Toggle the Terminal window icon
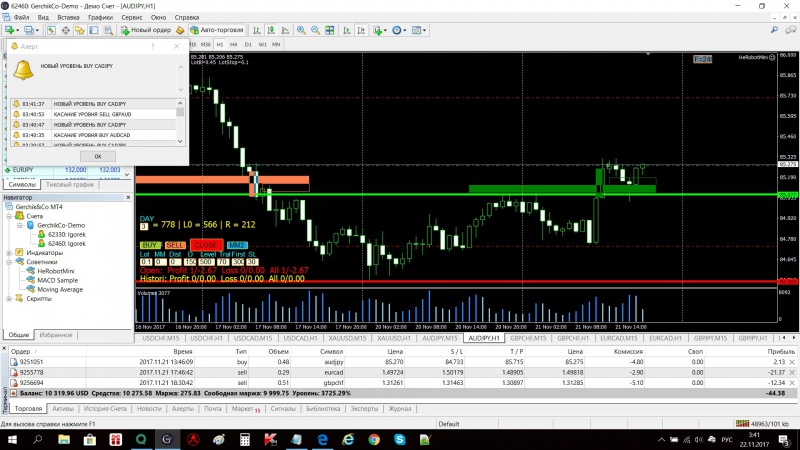Screen dimensions: 800x450 pyautogui.click(x=94, y=30)
